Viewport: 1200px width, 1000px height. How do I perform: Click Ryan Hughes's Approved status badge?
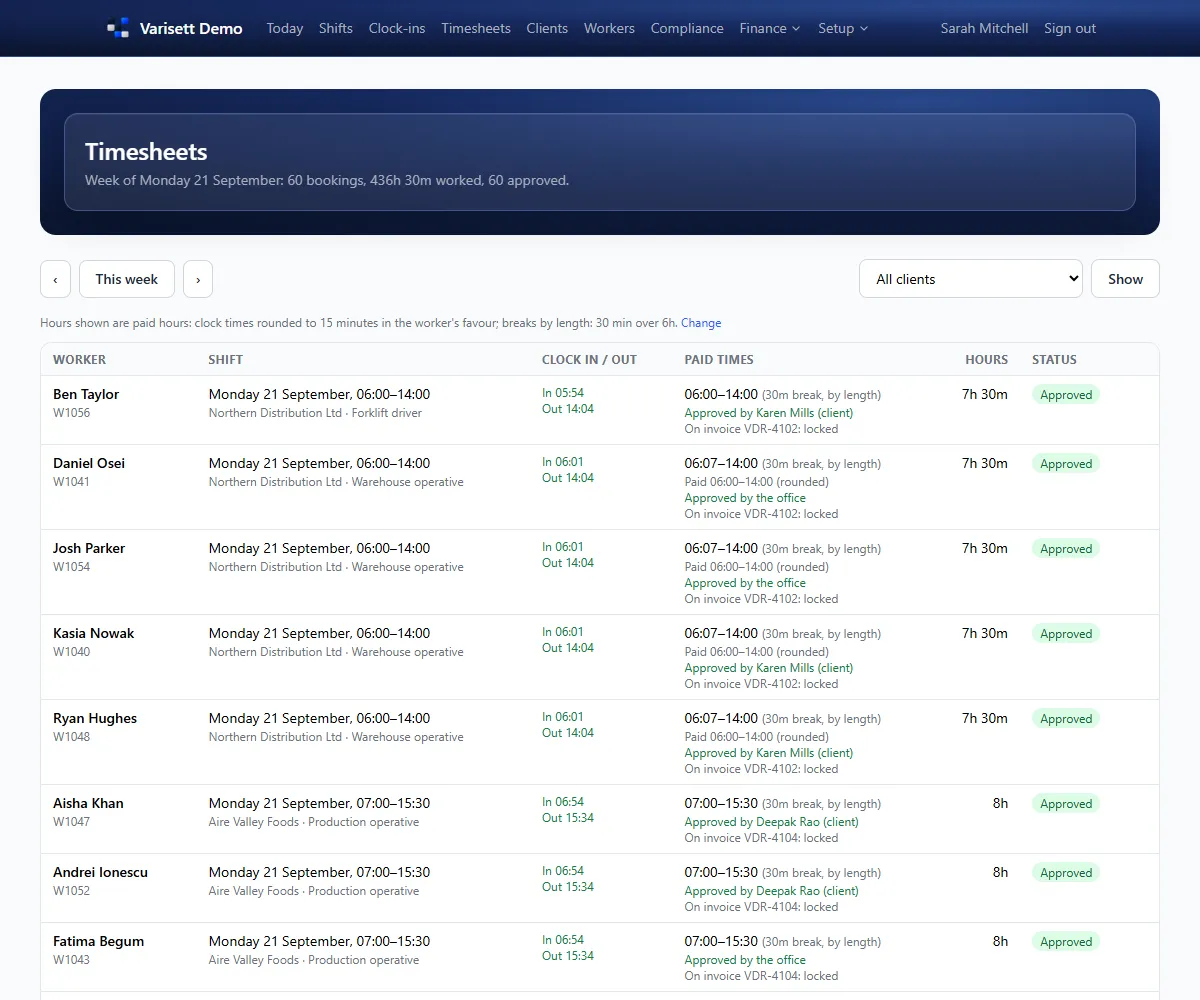pyautogui.click(x=1066, y=718)
